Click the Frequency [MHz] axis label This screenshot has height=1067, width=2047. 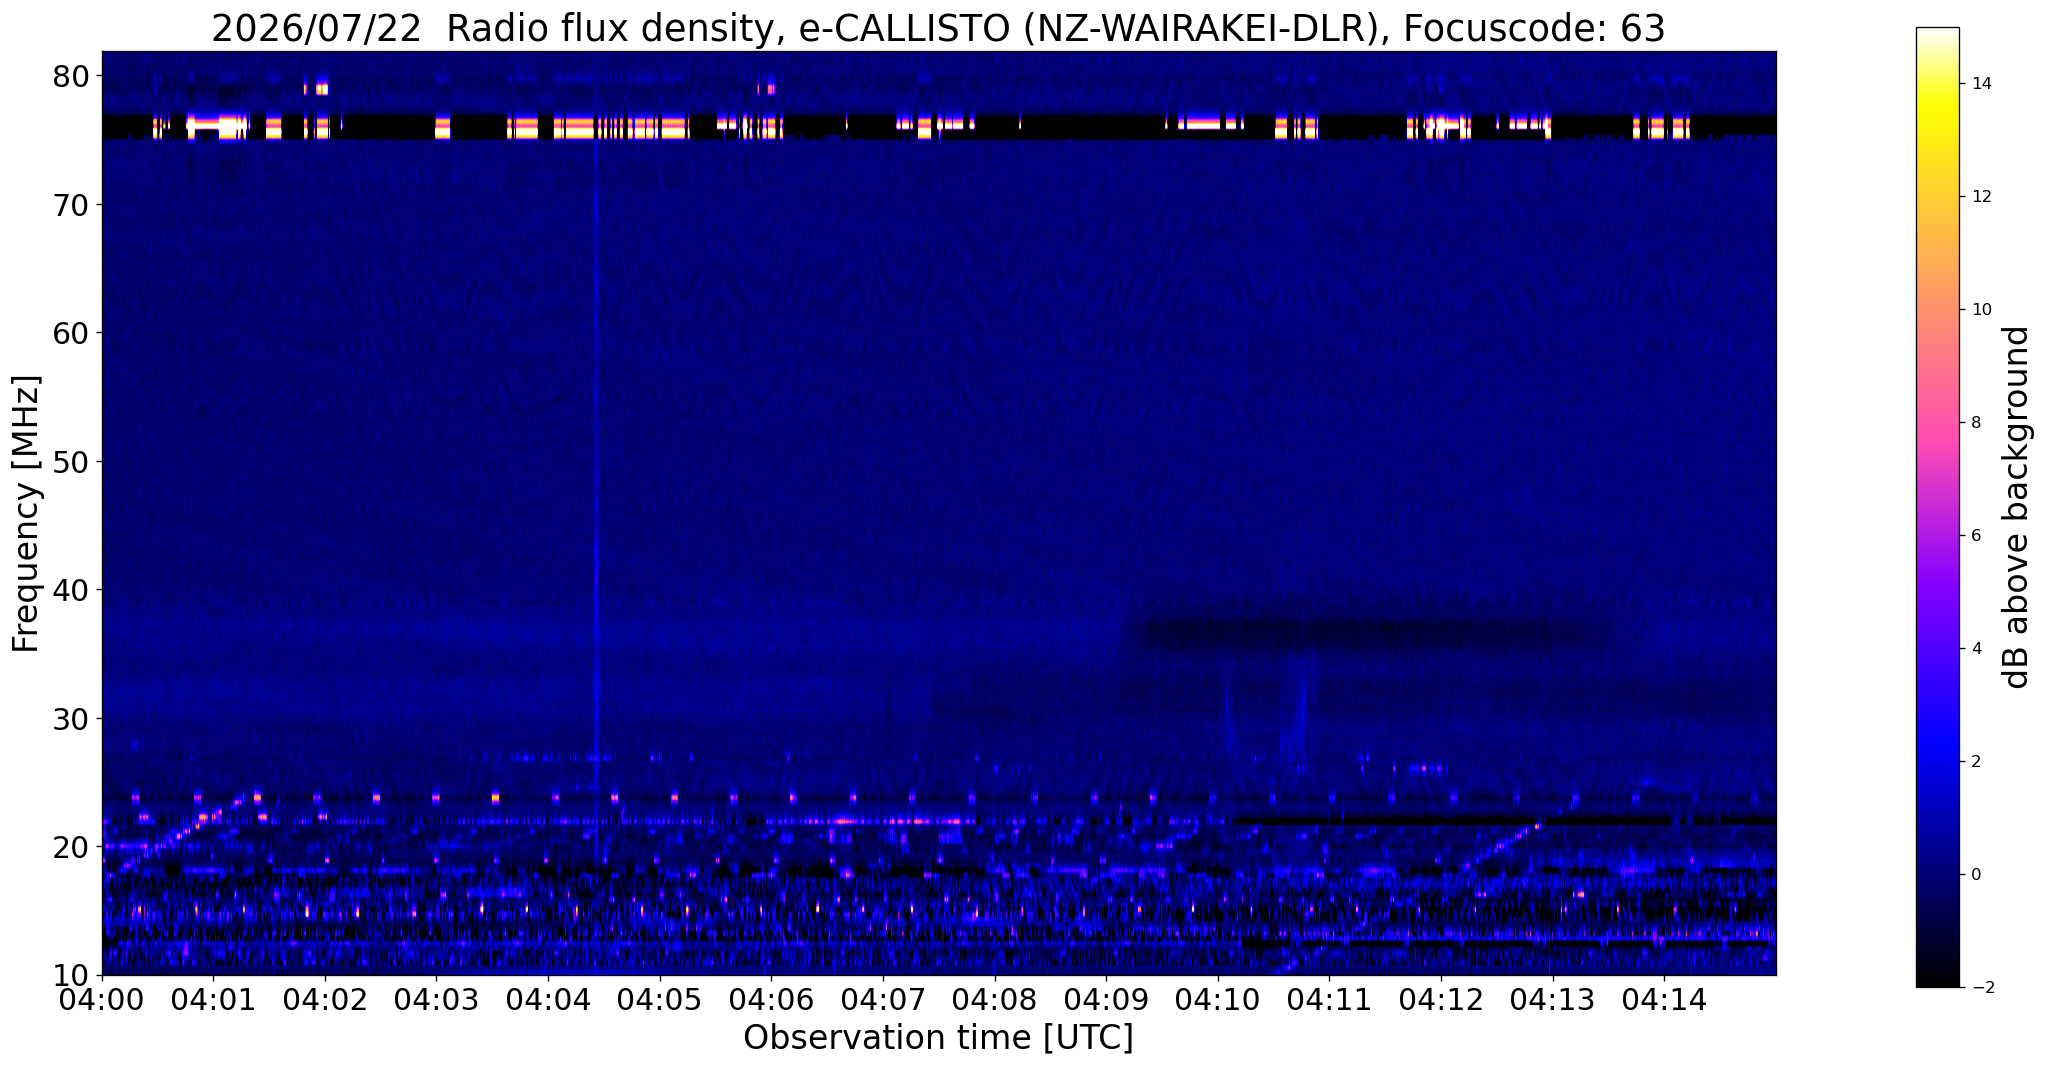click(27, 513)
